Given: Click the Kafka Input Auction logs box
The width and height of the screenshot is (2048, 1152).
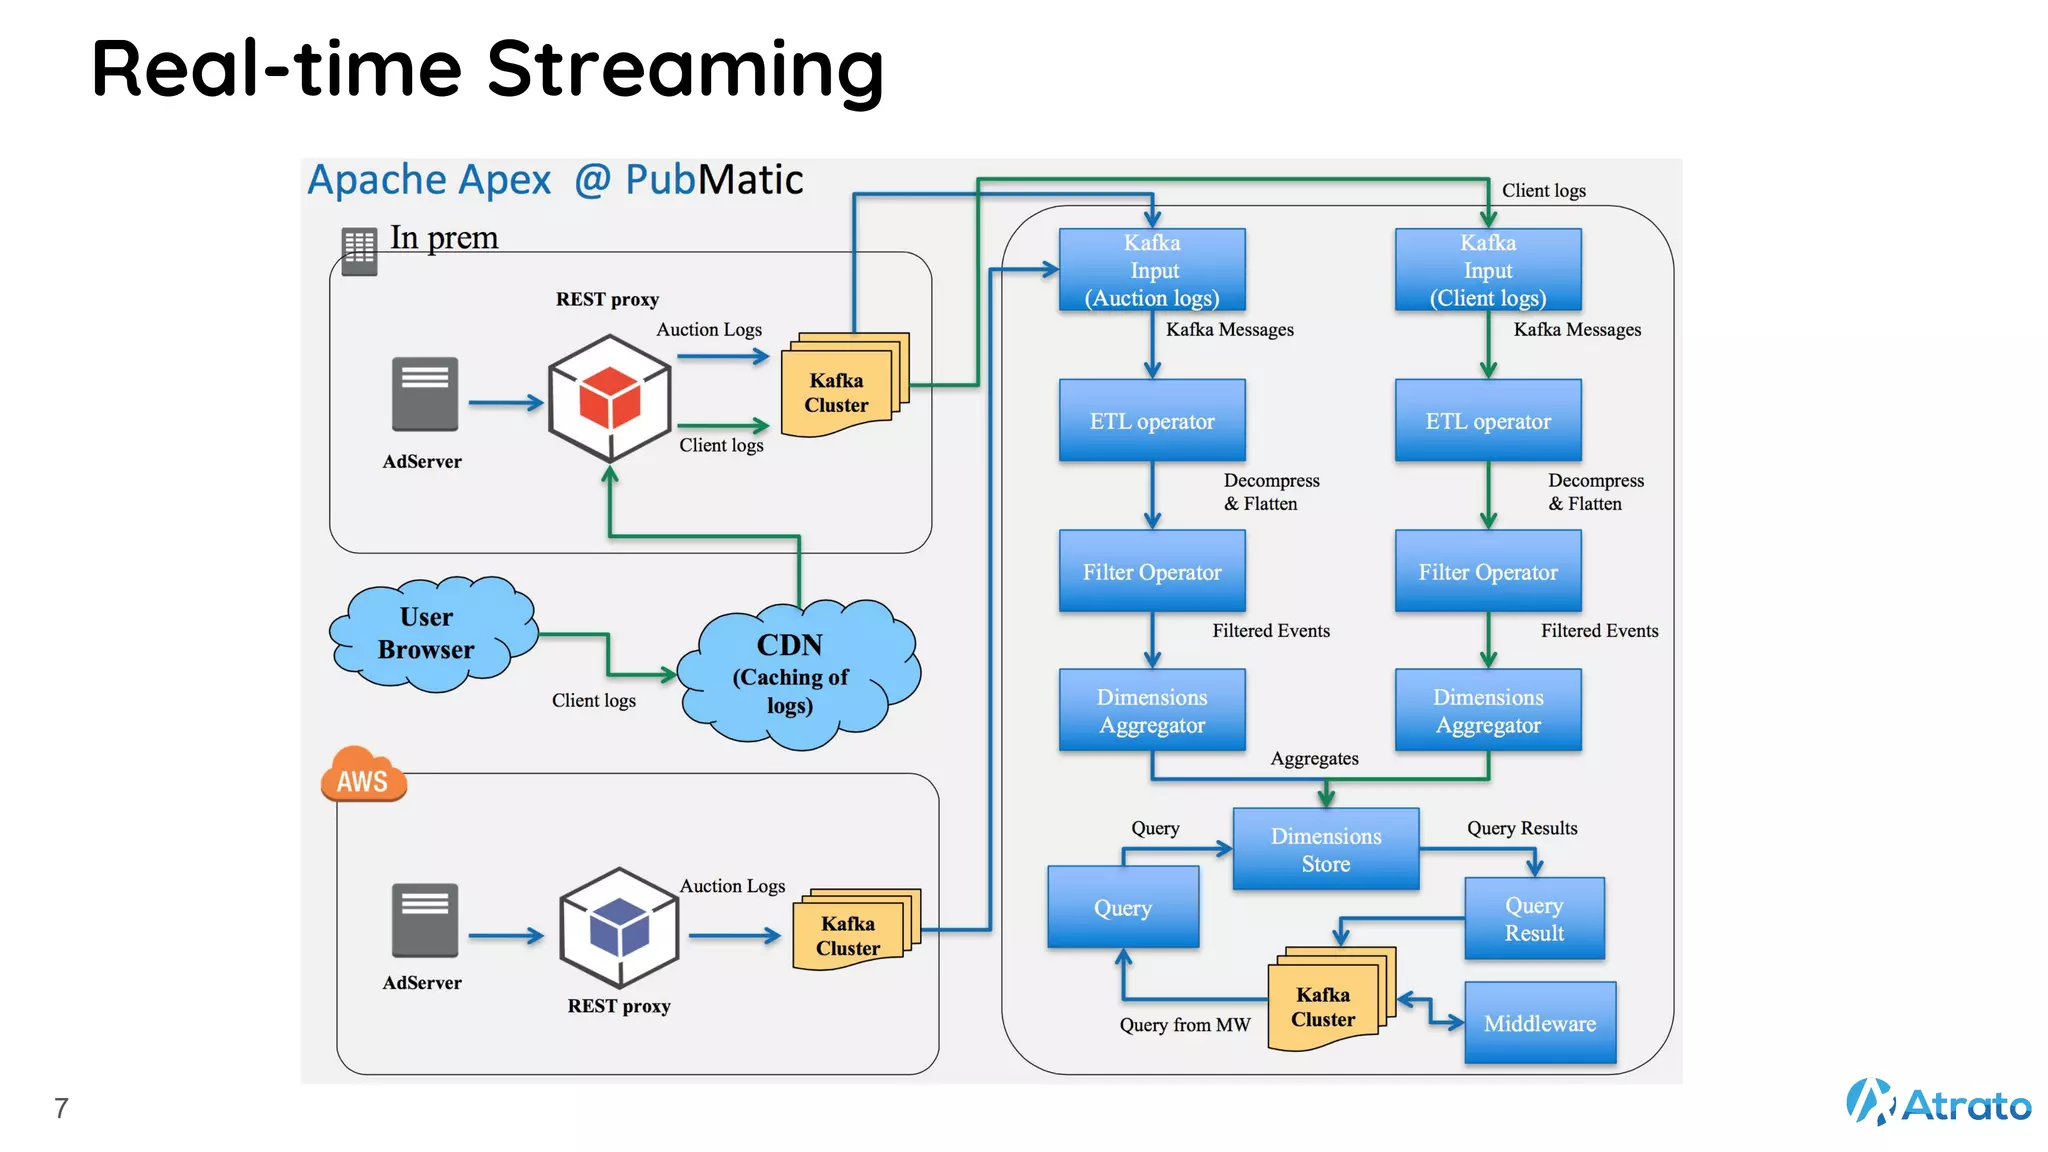Looking at the screenshot, I should point(1152,270).
